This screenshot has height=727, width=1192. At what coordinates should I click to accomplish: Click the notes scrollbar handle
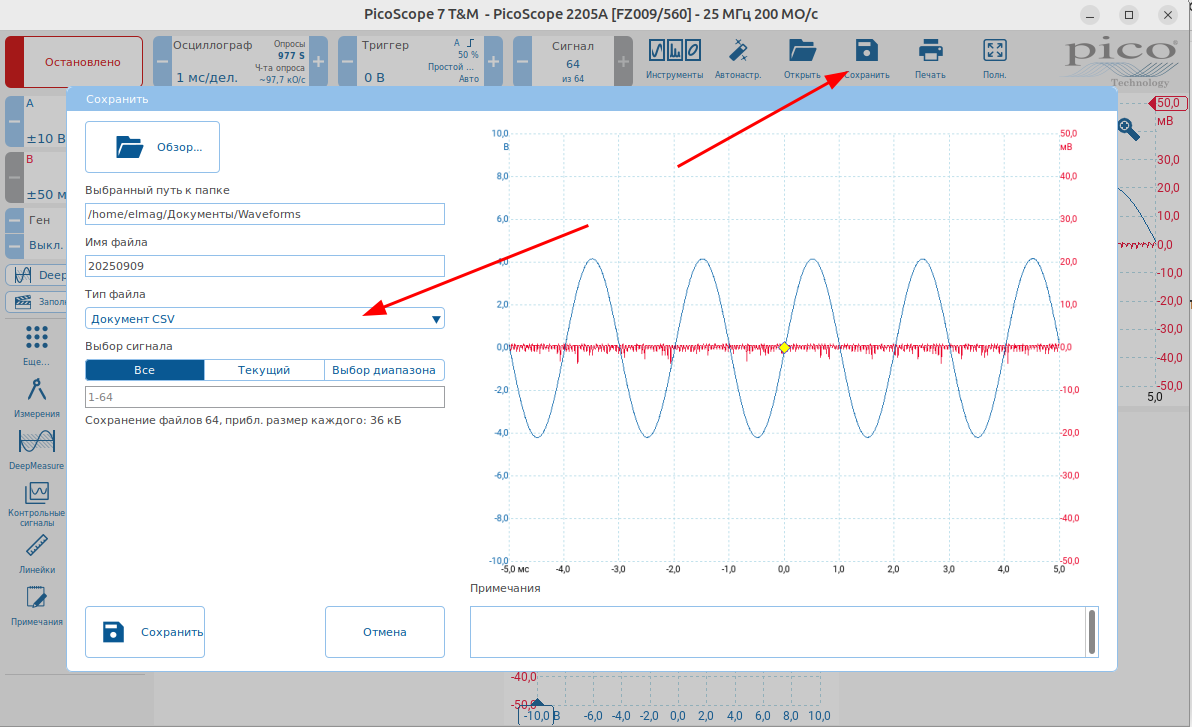pos(1092,631)
